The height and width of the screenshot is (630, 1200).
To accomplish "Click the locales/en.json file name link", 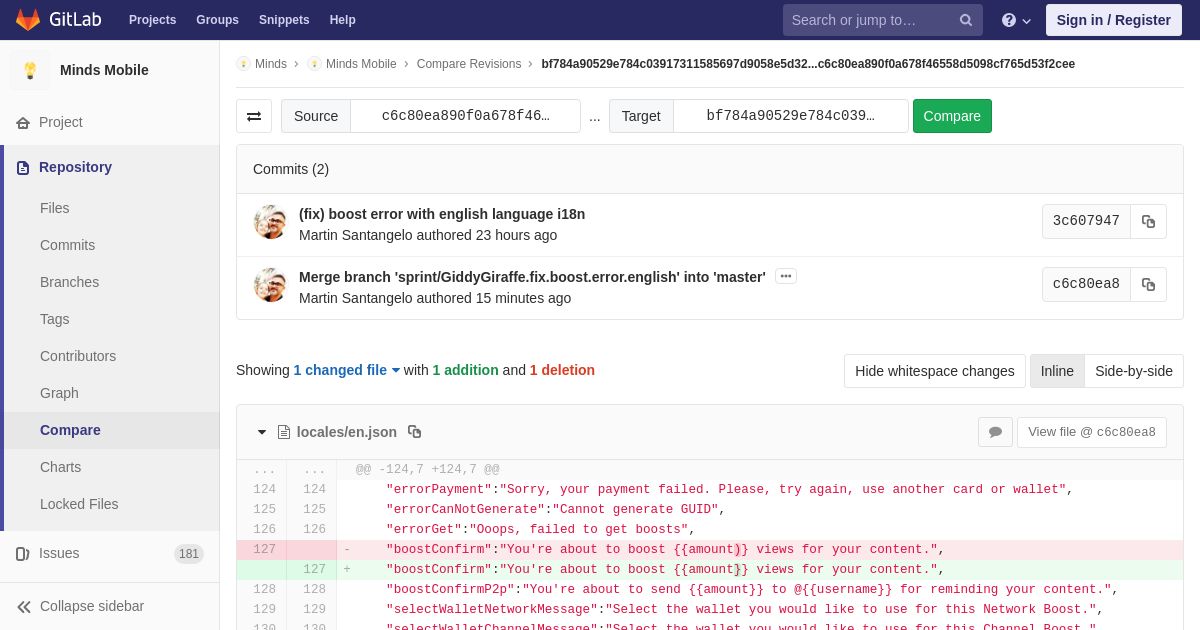I will coord(347,432).
